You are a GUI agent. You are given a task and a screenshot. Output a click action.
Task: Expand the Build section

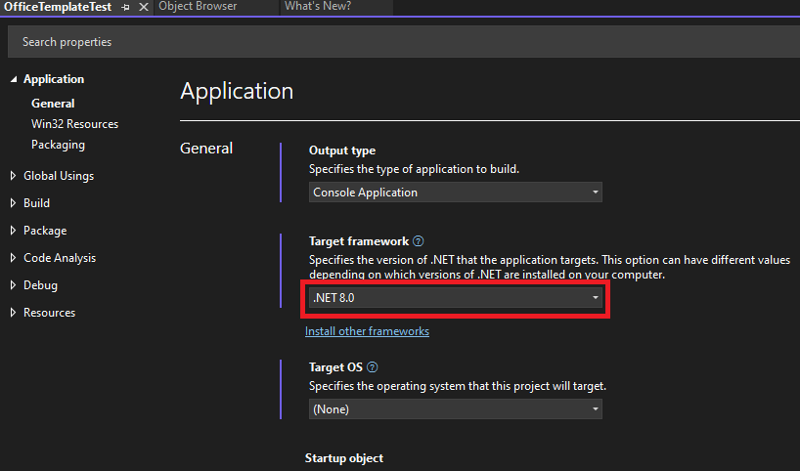pyautogui.click(x=13, y=203)
